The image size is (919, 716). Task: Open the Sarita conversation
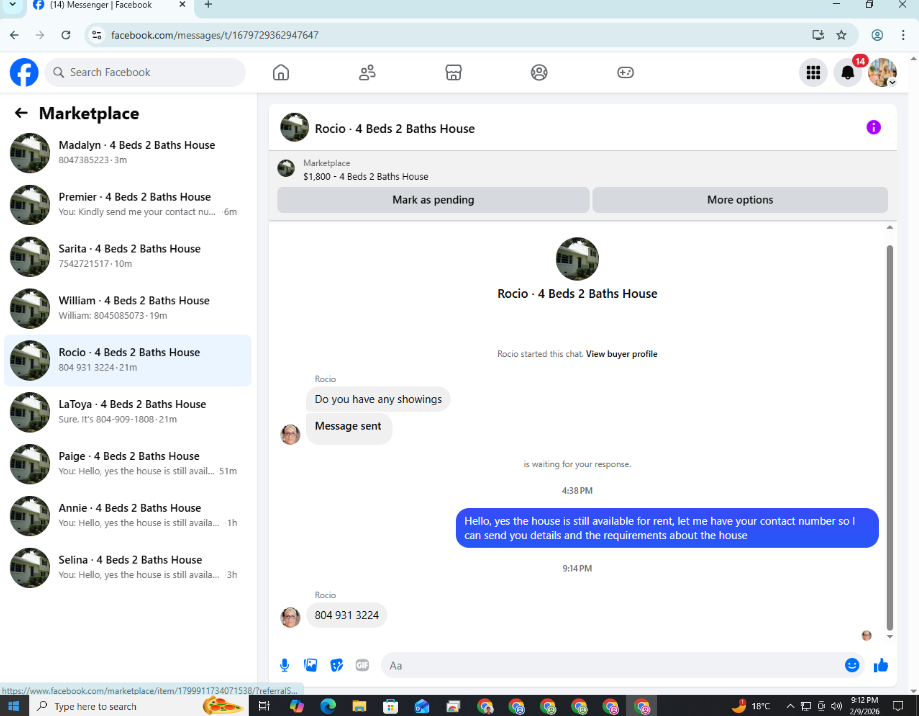click(x=128, y=257)
